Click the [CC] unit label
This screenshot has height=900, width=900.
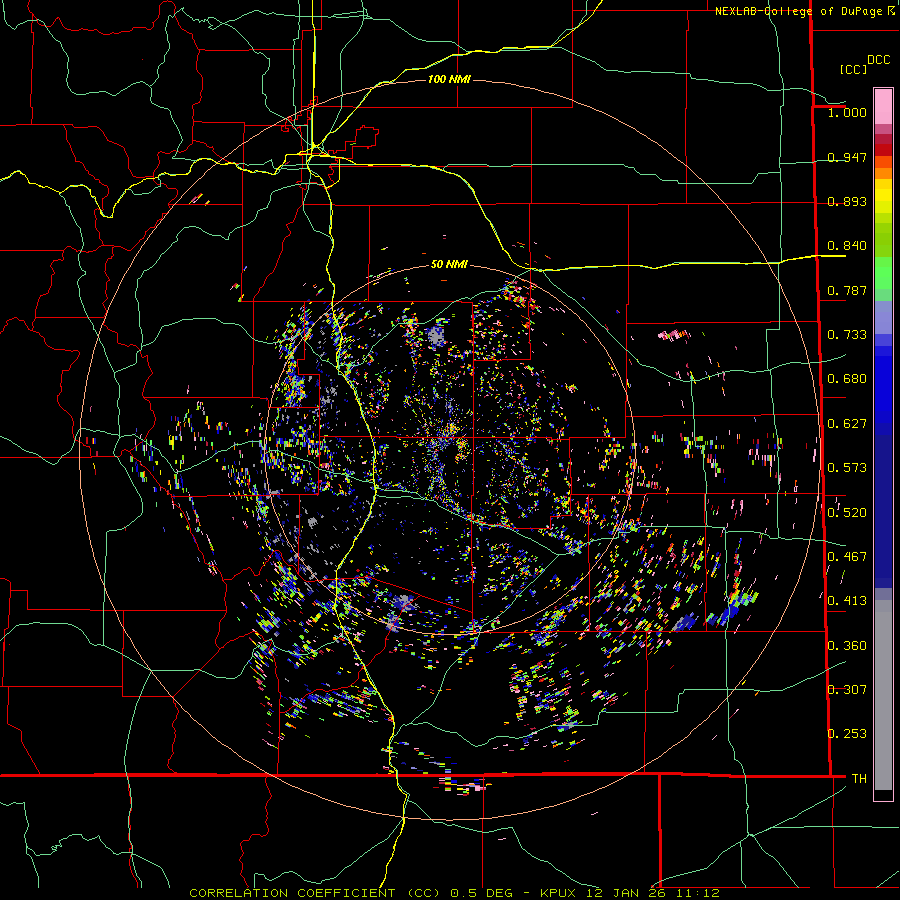853,69
